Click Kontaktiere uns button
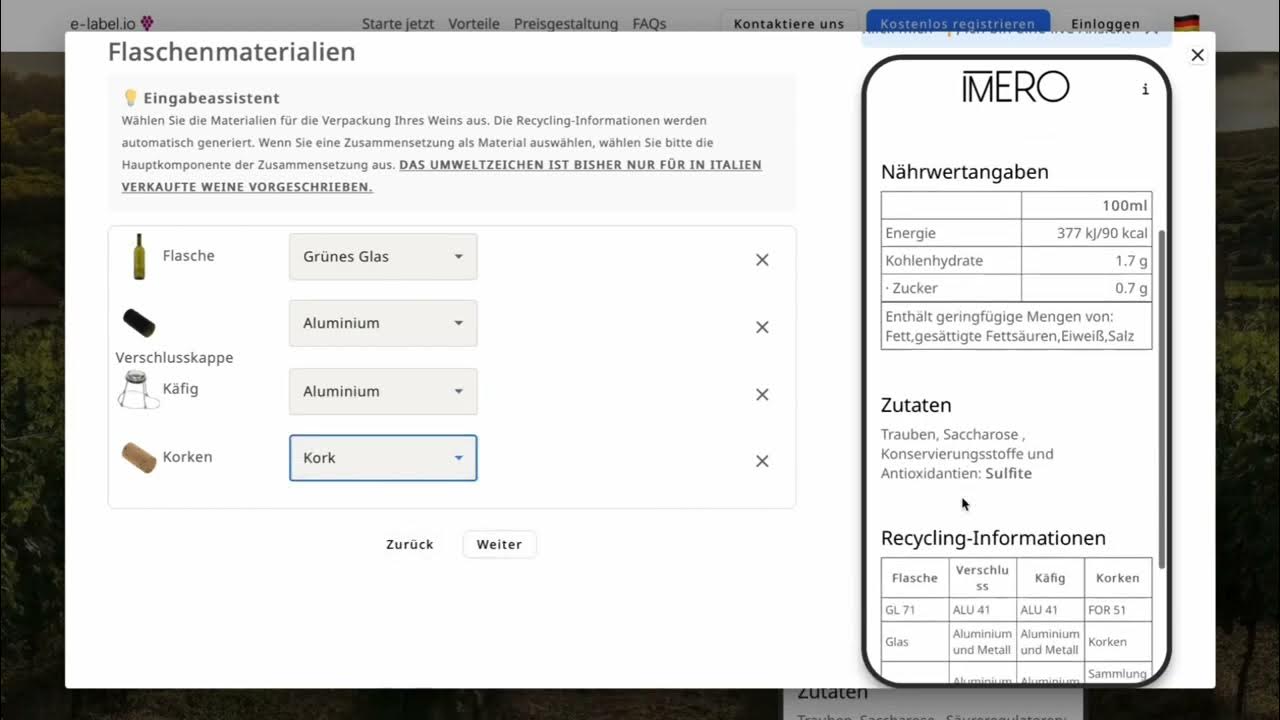 point(789,23)
